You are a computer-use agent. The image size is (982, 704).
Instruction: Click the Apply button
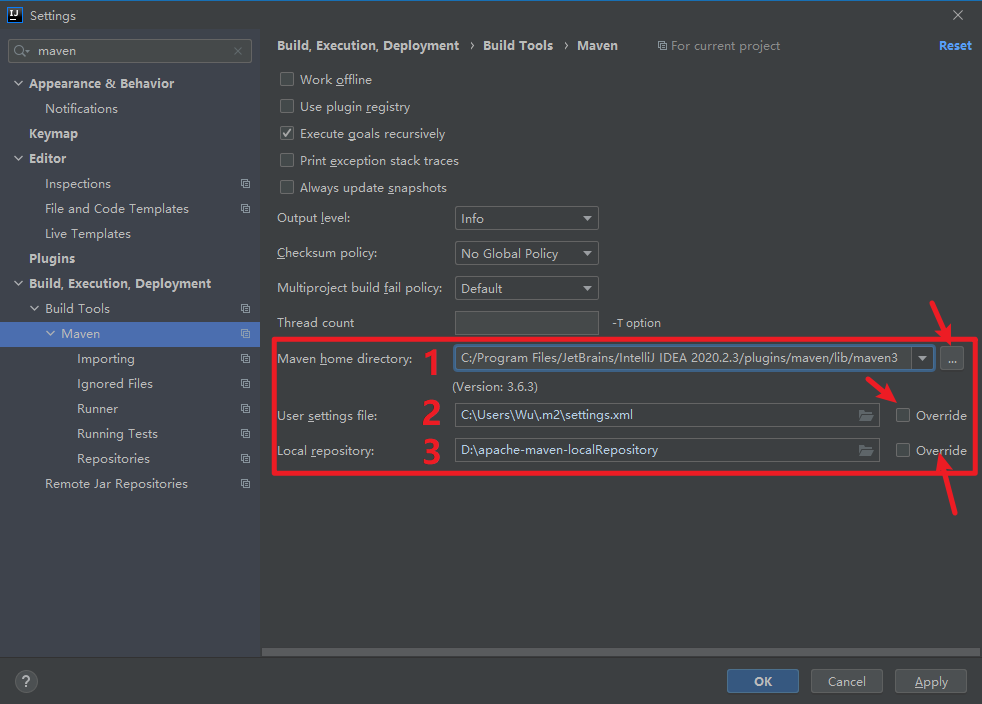point(931,681)
